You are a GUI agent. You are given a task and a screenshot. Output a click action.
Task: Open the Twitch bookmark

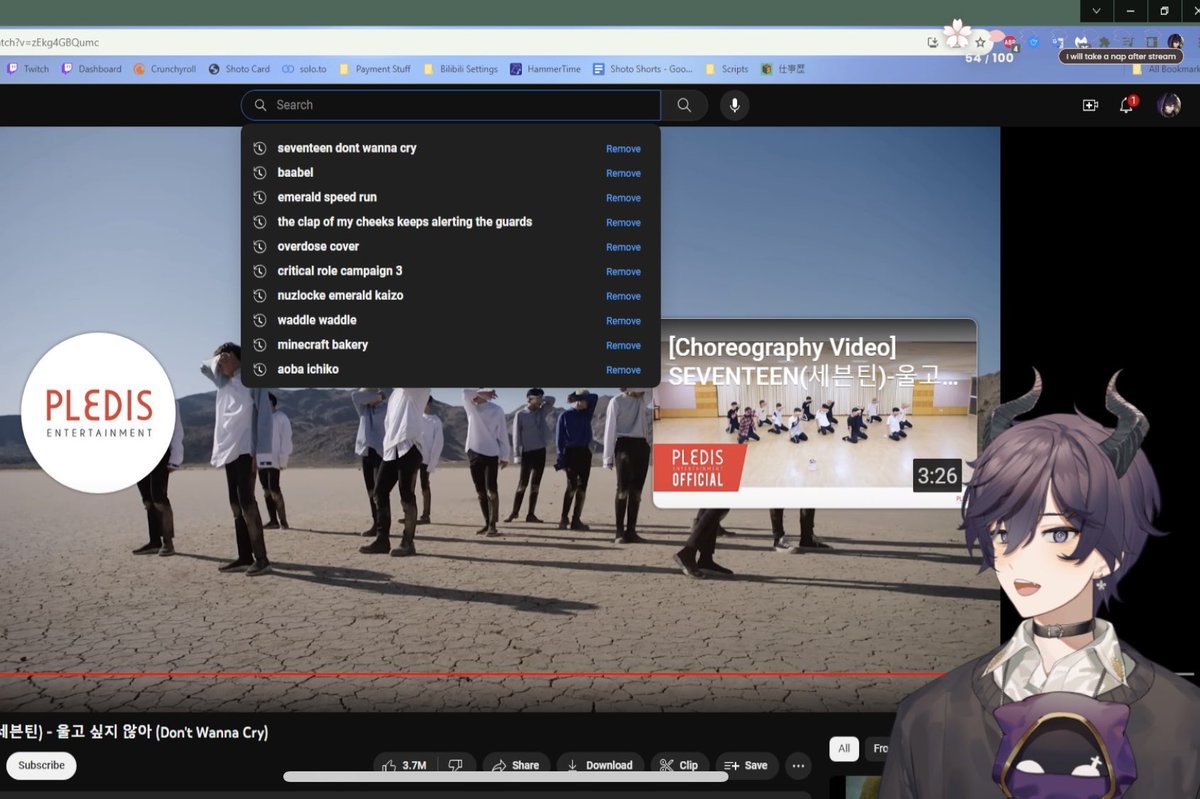coord(28,69)
